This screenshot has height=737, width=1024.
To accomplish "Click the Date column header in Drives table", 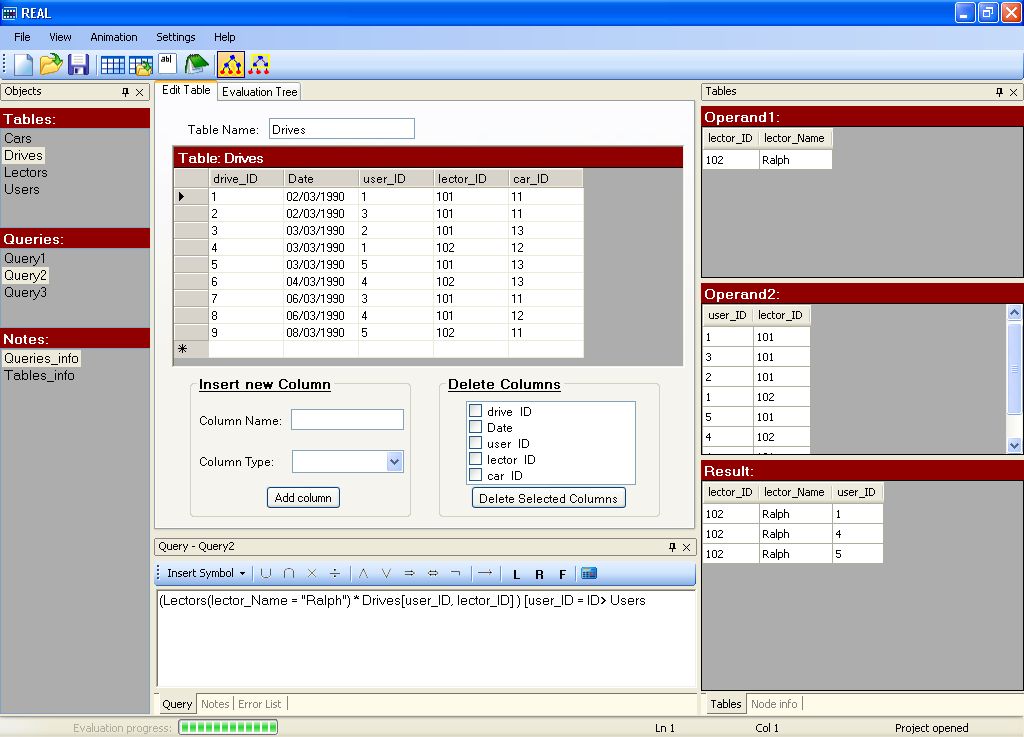I will click(321, 178).
